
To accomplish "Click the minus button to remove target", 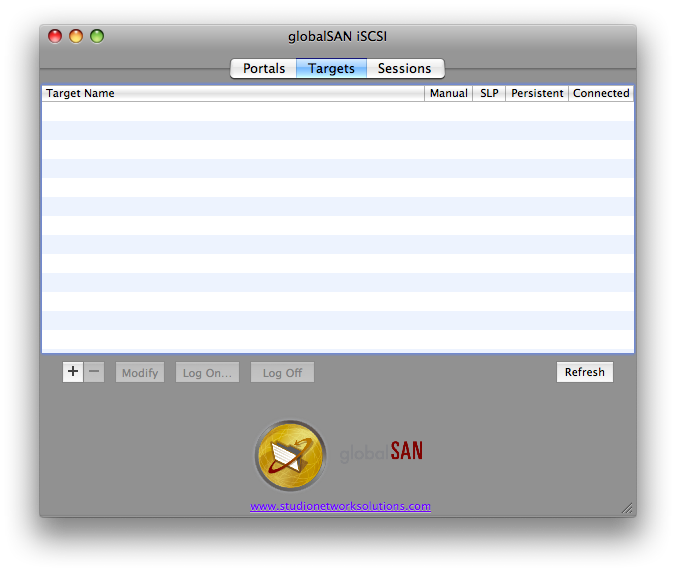I will coord(94,372).
